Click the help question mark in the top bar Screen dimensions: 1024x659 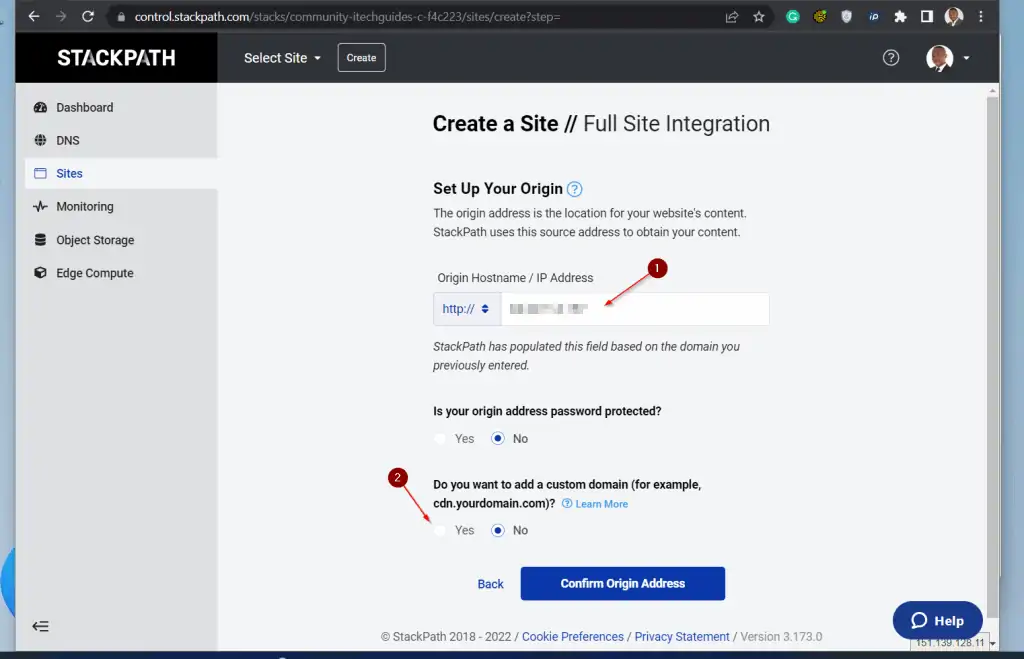point(891,57)
